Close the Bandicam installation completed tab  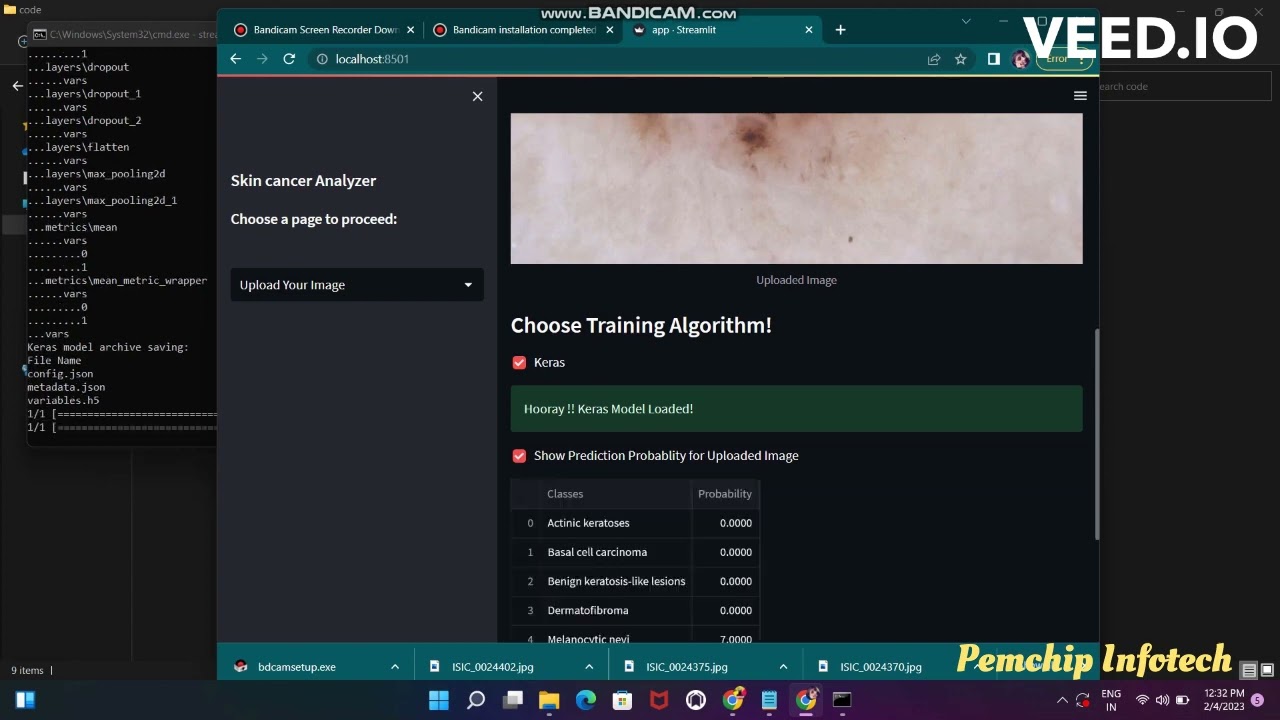tap(609, 30)
